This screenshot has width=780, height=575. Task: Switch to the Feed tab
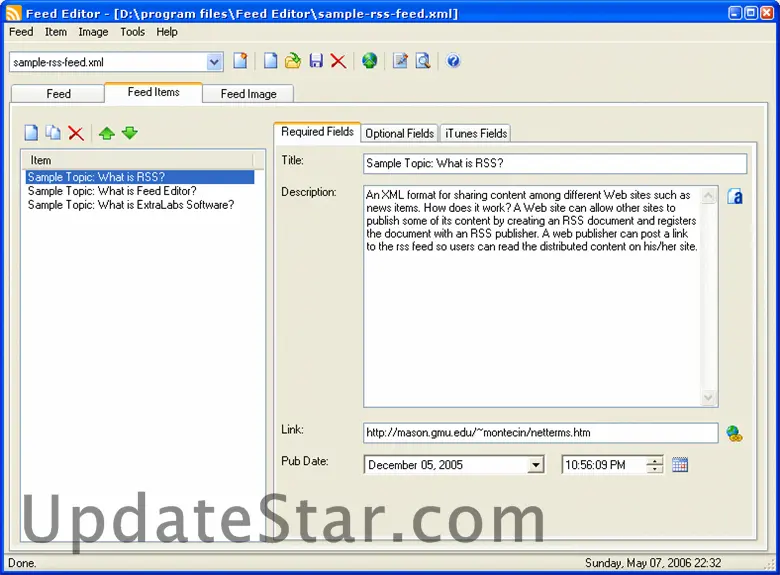(x=58, y=94)
